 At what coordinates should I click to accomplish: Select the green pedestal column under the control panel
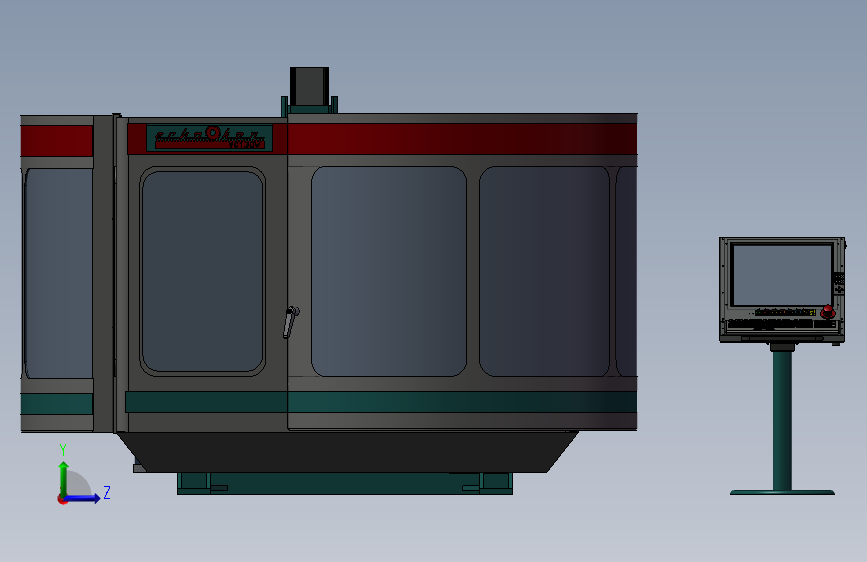click(782, 420)
